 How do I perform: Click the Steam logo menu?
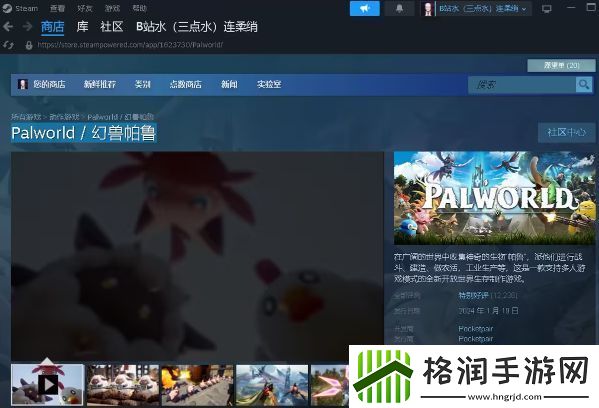[20, 8]
